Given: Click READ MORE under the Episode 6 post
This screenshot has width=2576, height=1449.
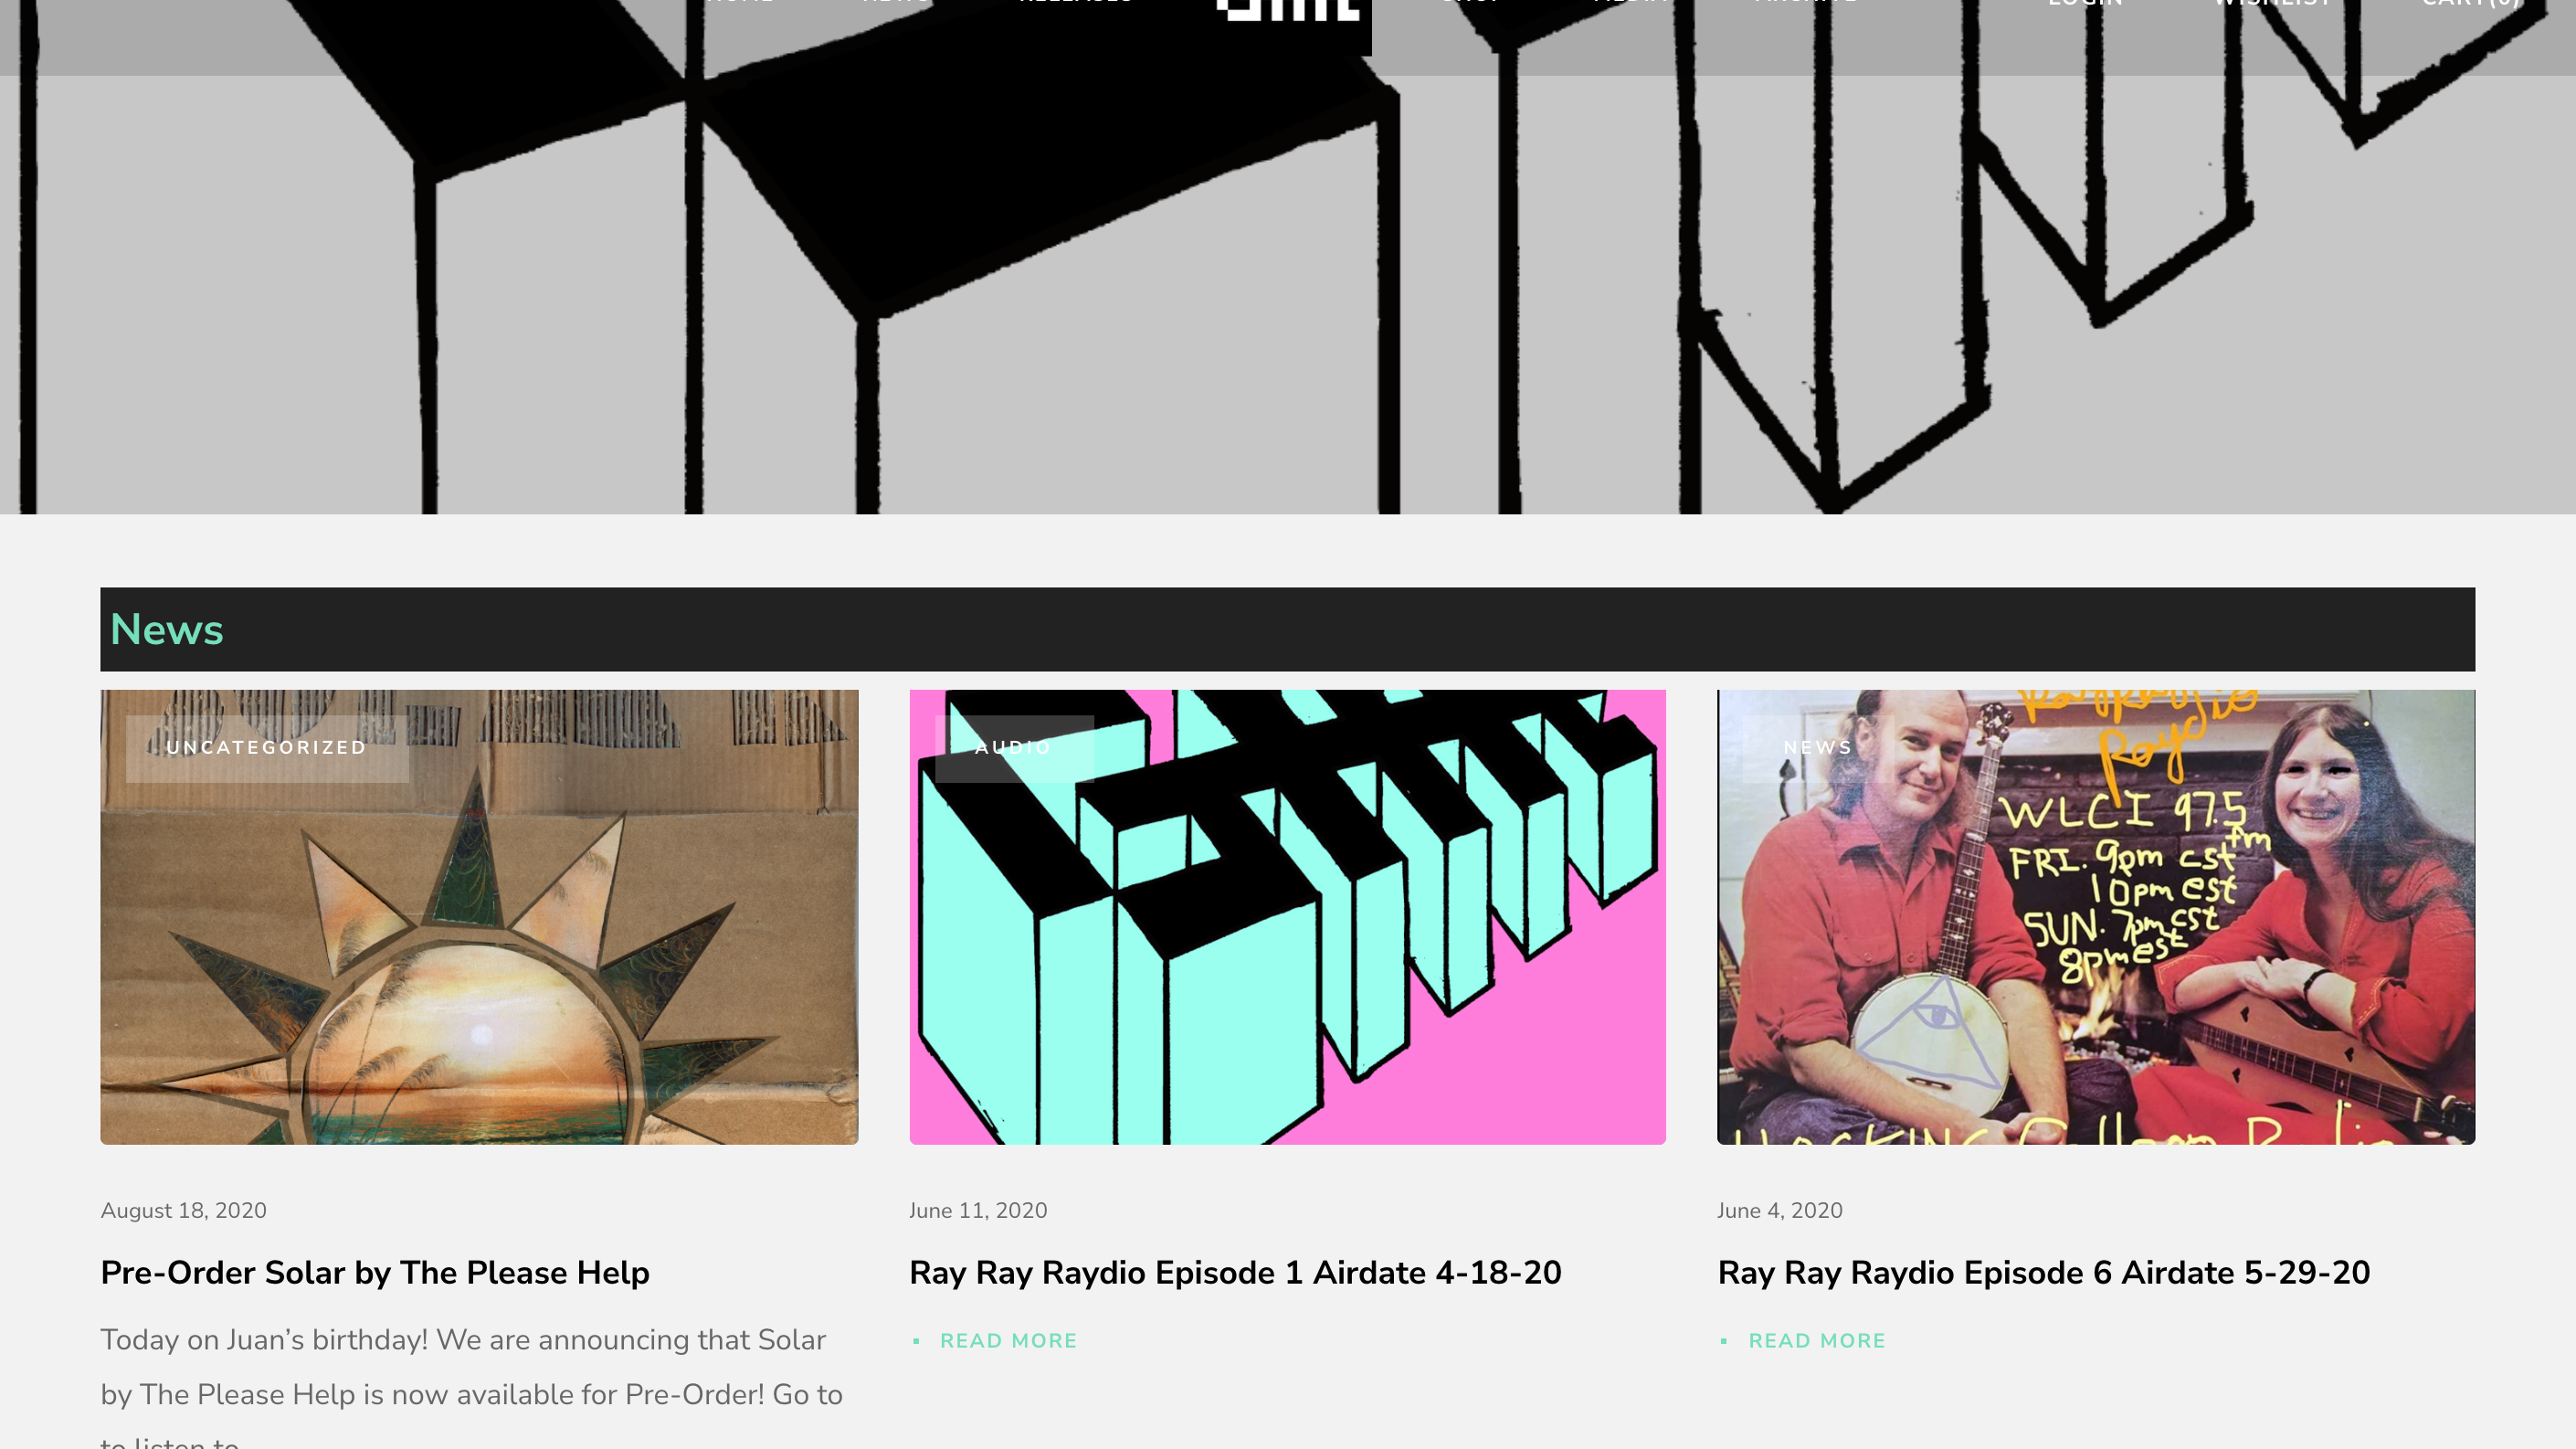Looking at the screenshot, I should click(x=1817, y=1341).
